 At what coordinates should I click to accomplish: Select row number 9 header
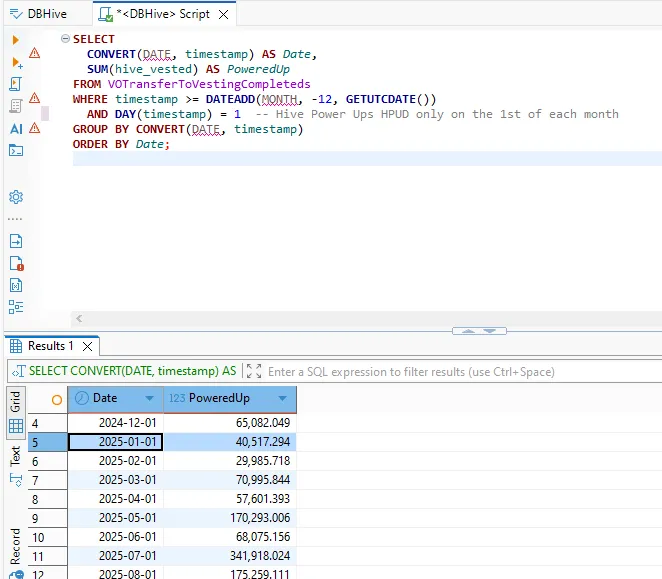47,518
